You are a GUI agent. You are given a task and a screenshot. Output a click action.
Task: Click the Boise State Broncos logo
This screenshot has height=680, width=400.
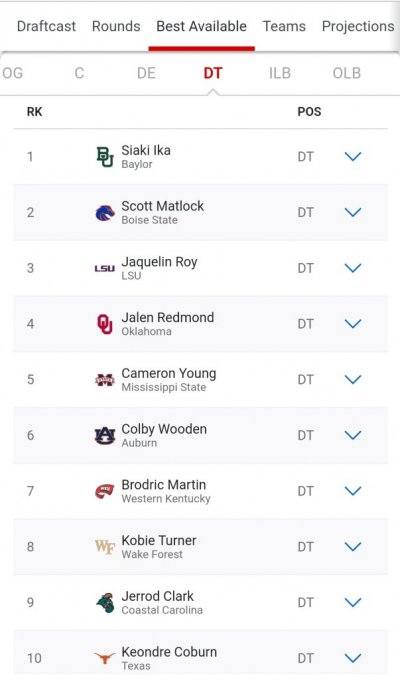click(105, 212)
